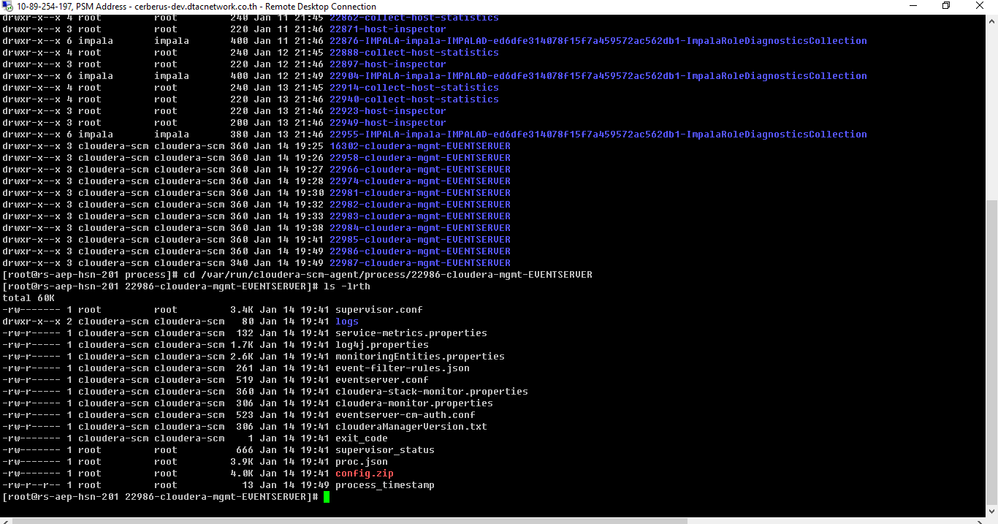998x524 pixels.
Task: Minimize the Remote Desktop Connection window
Action: click(x=913, y=6)
